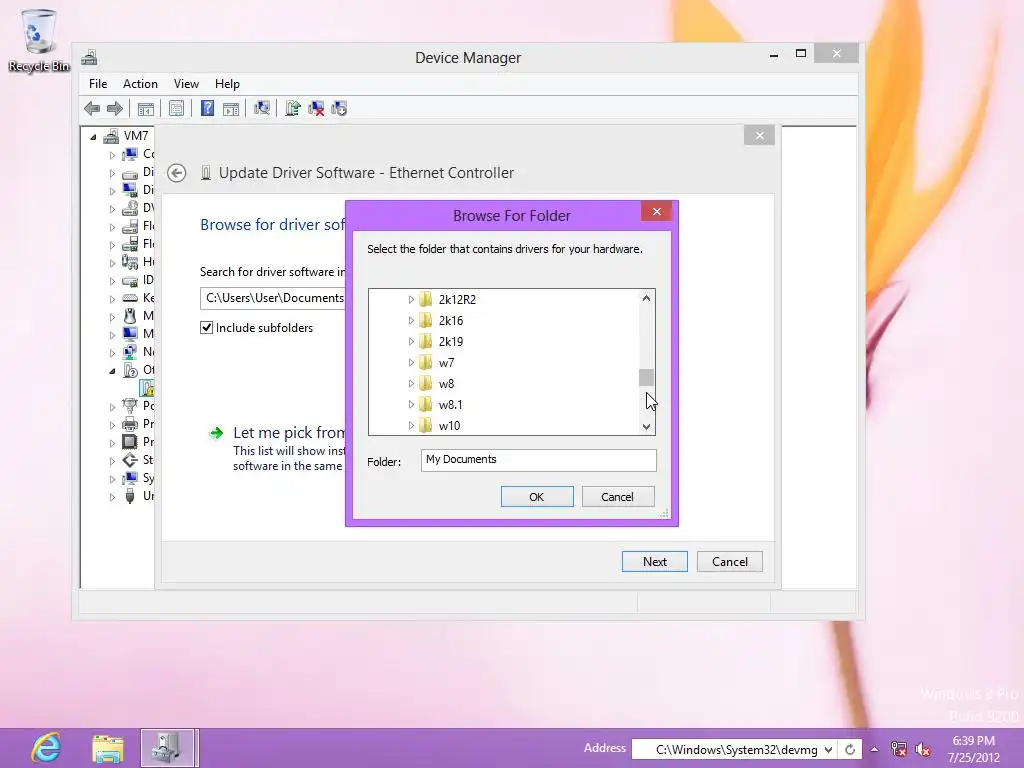The height and width of the screenshot is (768, 1024).
Task: Open the File menu
Action: tap(98, 84)
